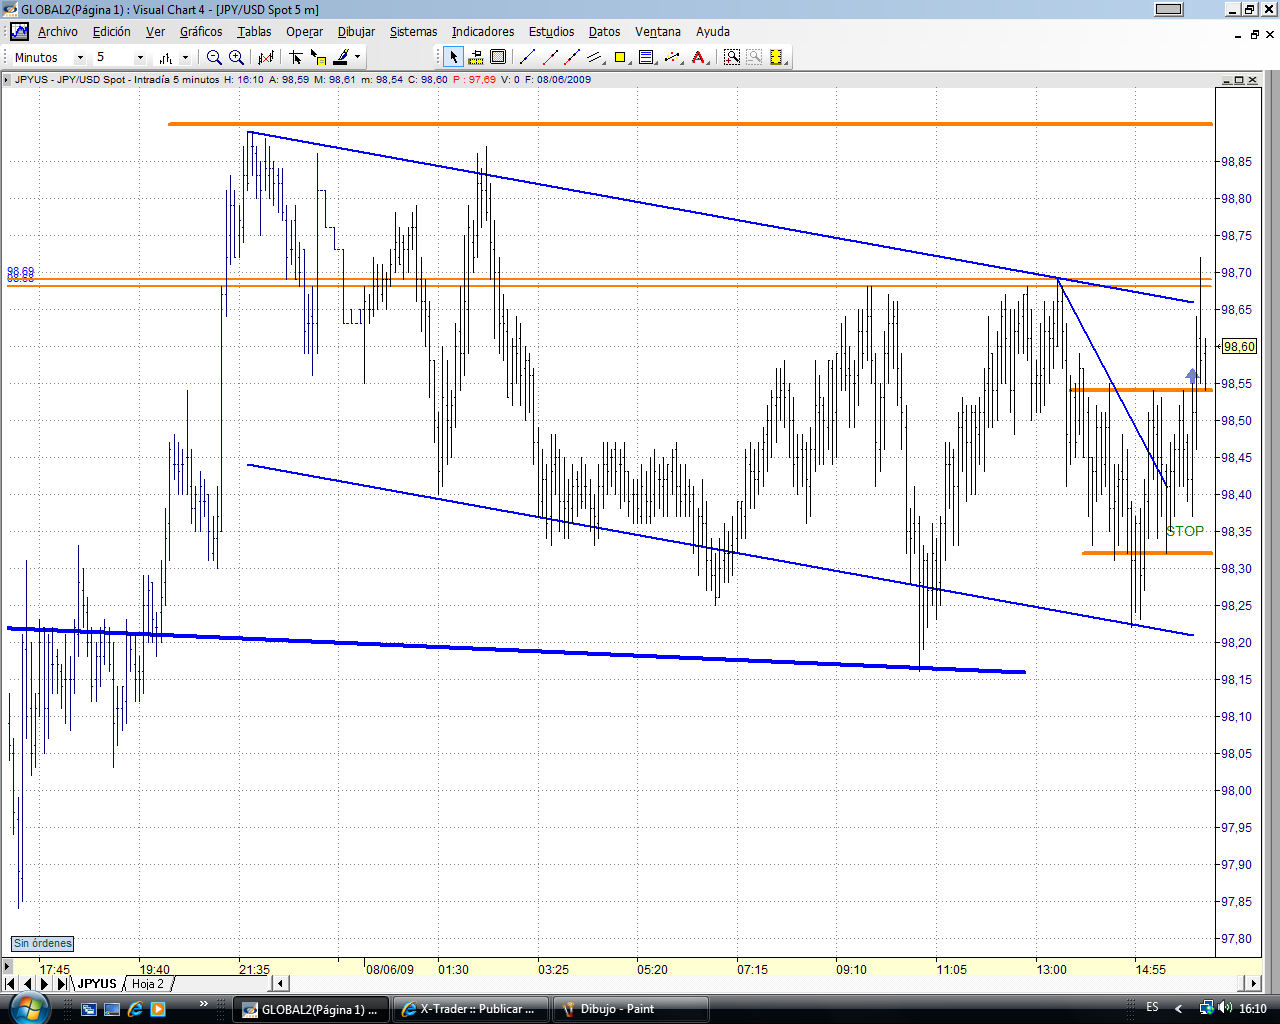1280x1024 pixels.
Task: Click the green STOP label on chart
Action: [1185, 531]
